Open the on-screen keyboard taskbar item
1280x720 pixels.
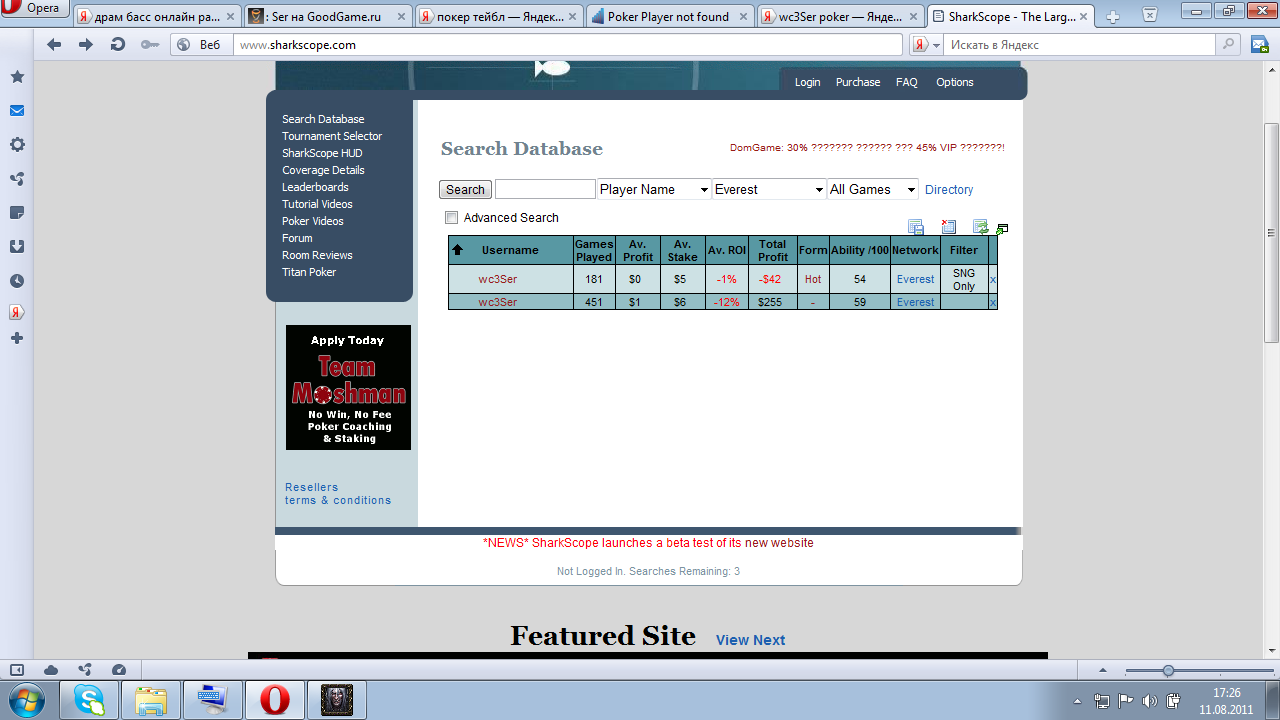(213, 699)
